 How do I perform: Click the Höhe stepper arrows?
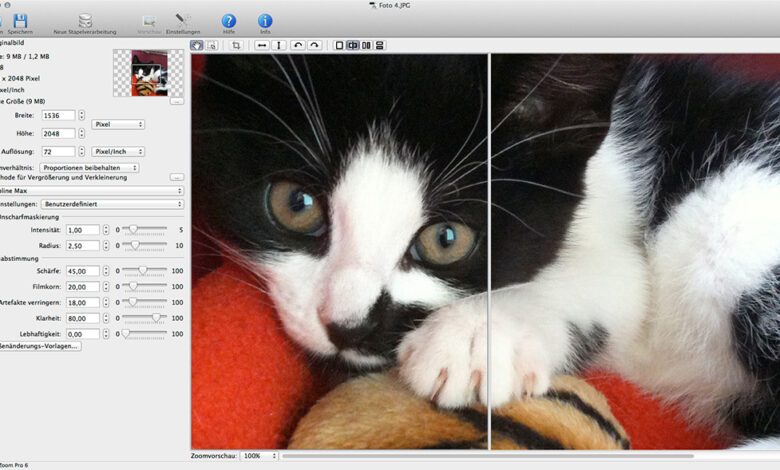(x=82, y=133)
